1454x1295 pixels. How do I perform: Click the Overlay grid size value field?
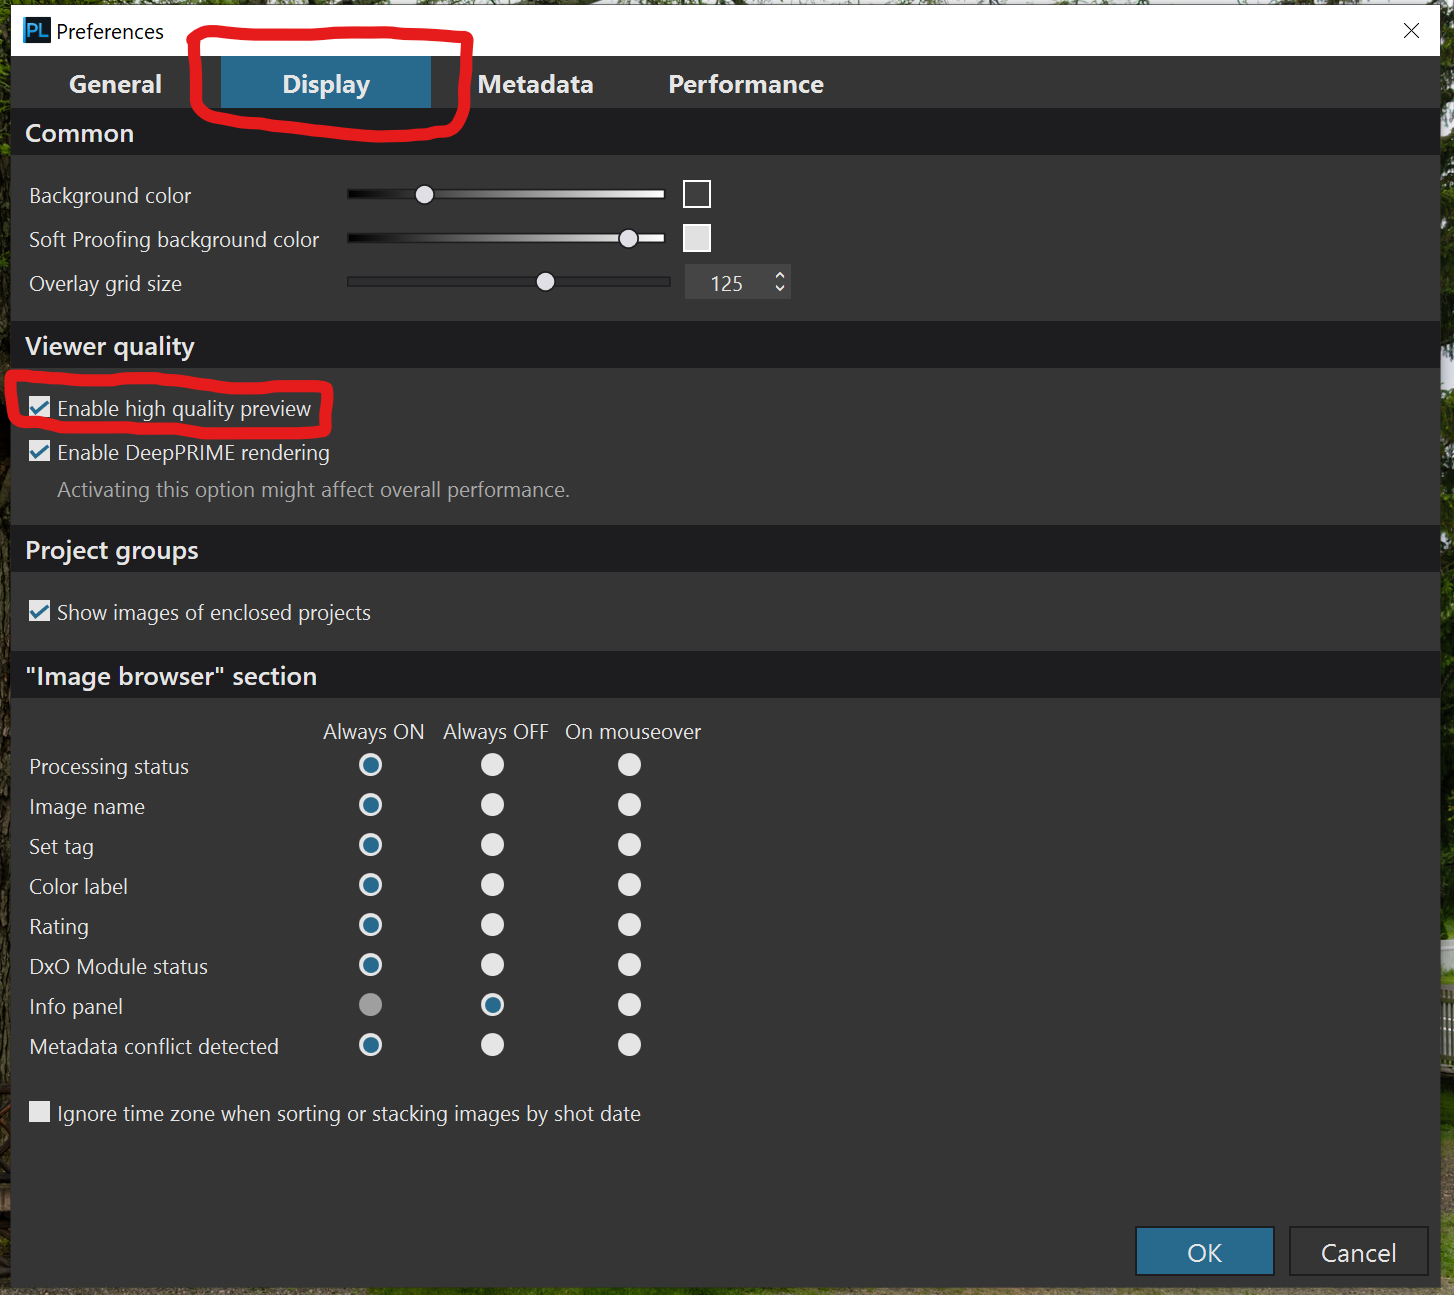pyautogui.click(x=727, y=283)
